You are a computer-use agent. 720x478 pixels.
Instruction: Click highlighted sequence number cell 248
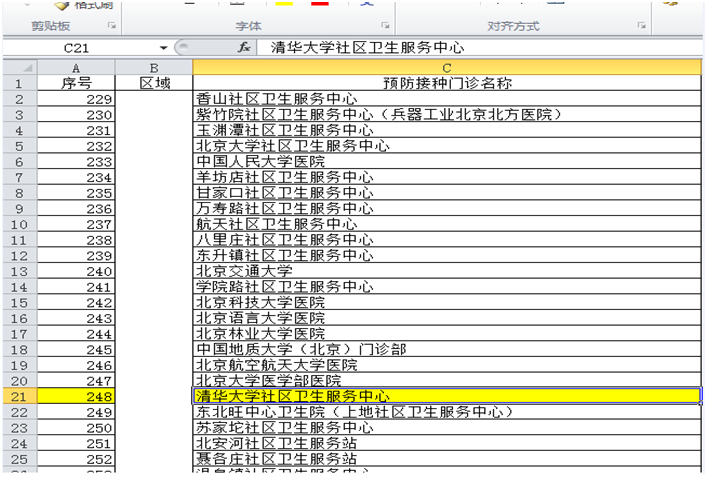coord(76,396)
